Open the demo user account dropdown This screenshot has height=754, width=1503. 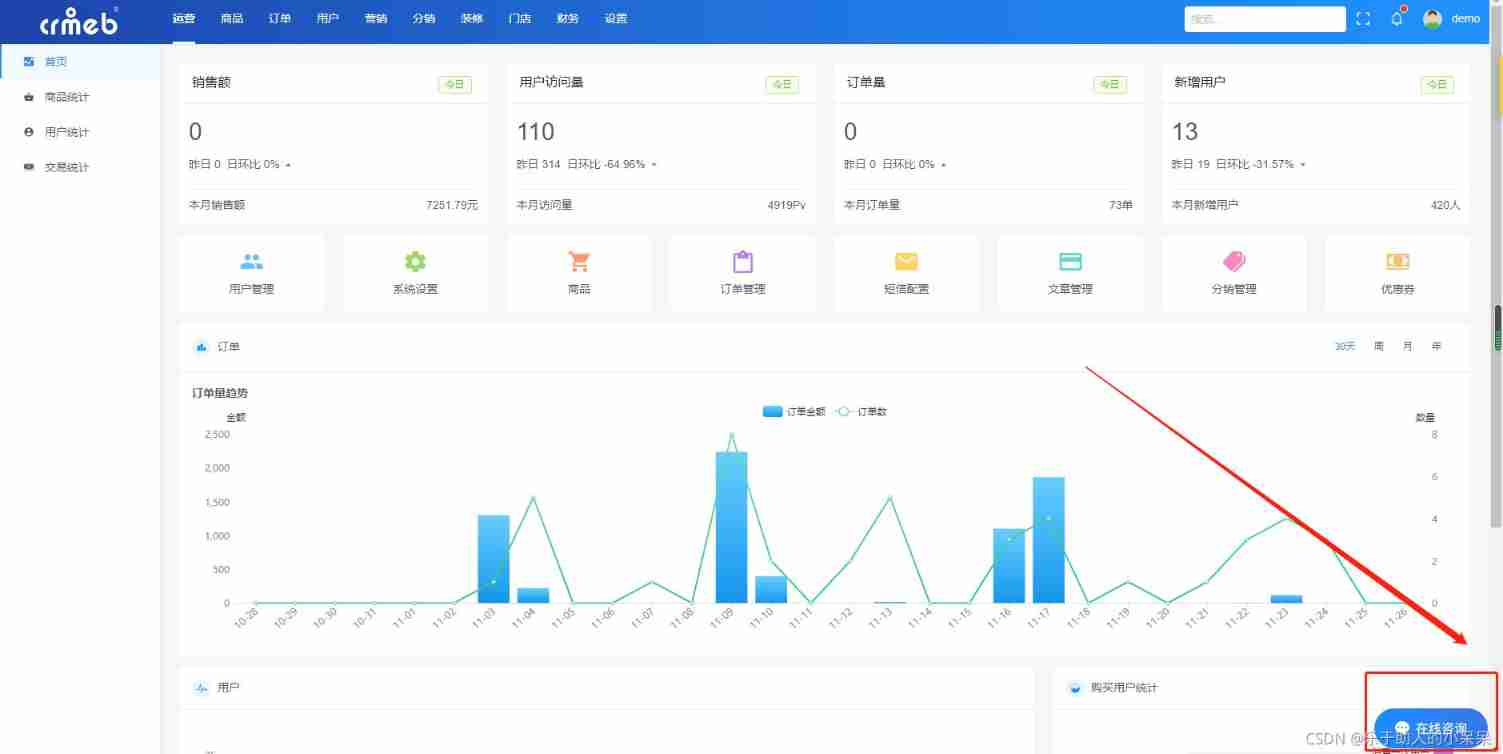pos(1452,19)
